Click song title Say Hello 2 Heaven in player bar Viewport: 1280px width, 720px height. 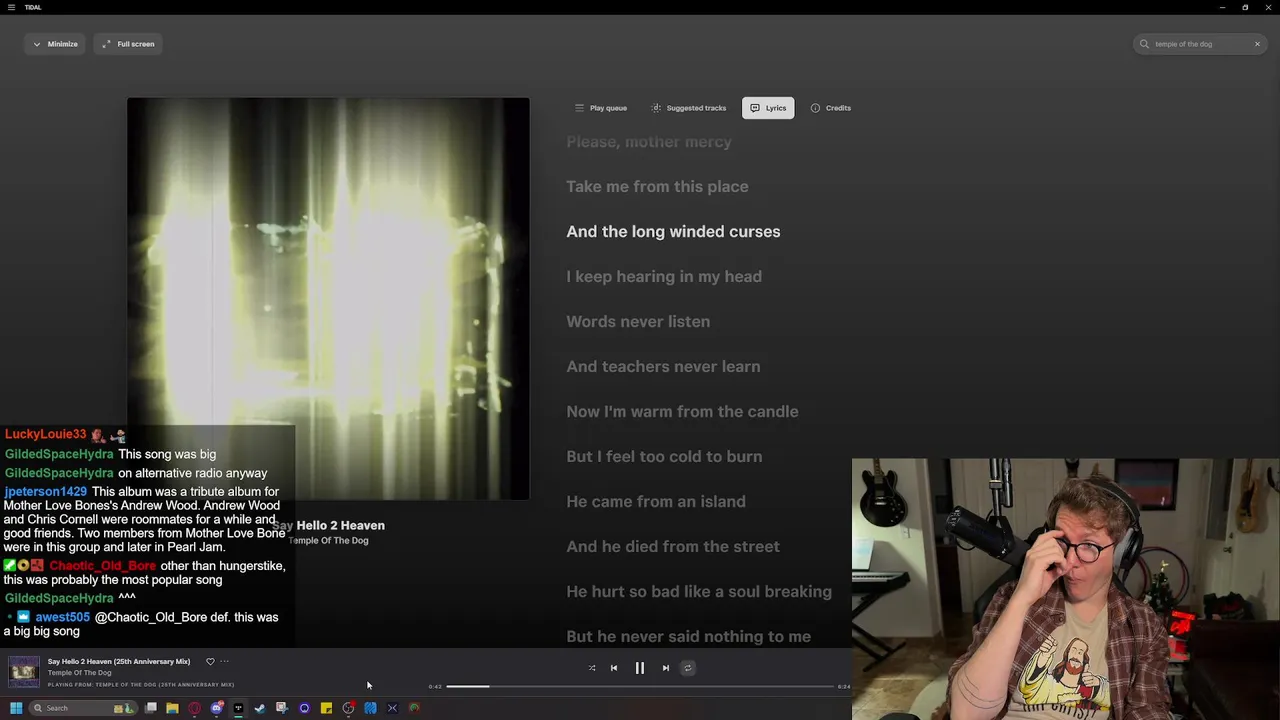(119, 661)
